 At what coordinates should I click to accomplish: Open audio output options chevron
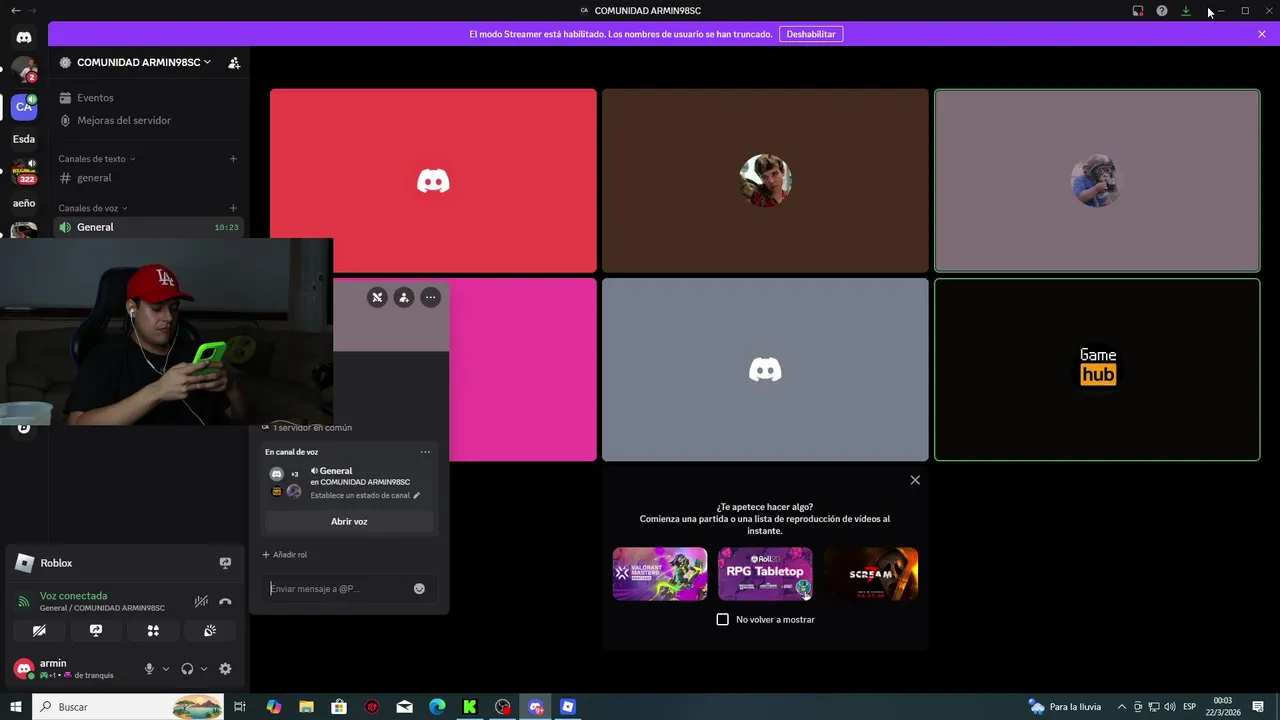coord(204,668)
